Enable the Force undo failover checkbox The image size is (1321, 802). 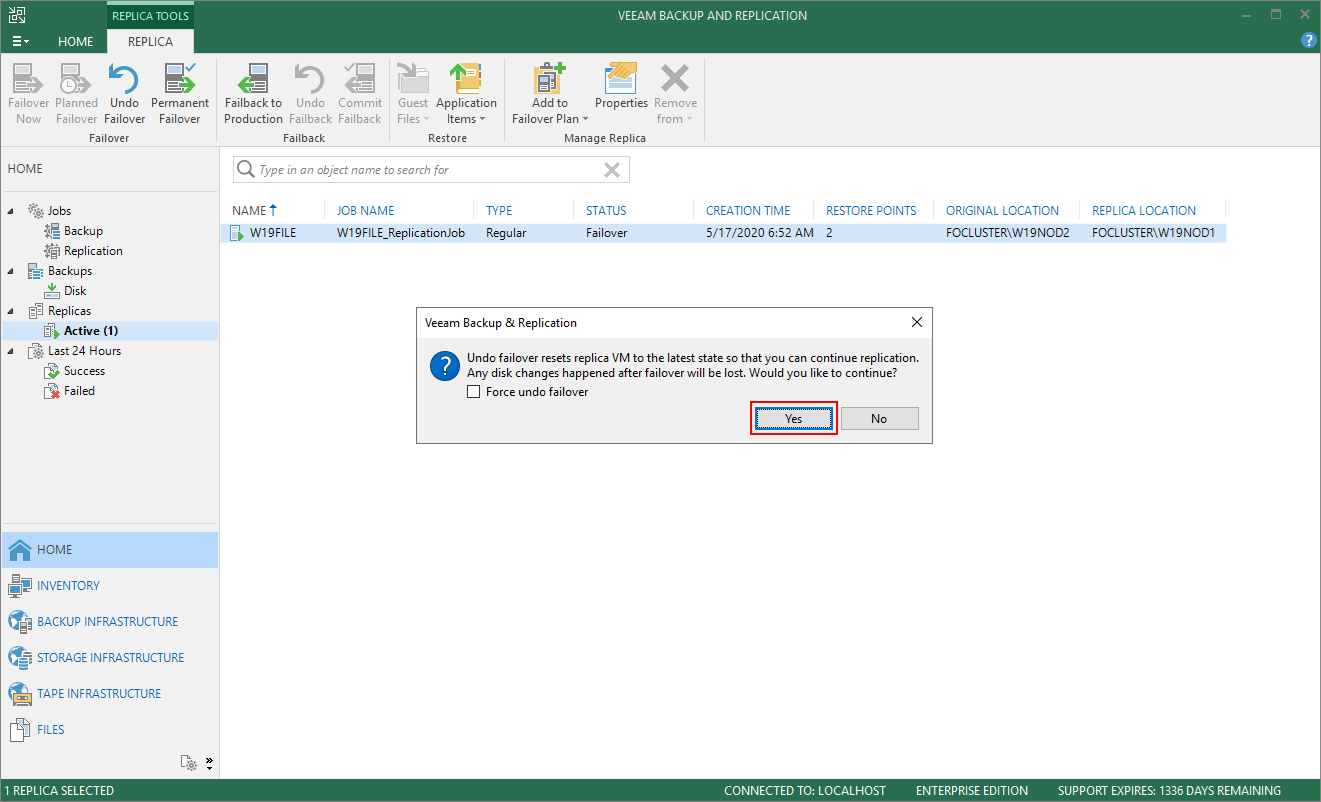[474, 392]
